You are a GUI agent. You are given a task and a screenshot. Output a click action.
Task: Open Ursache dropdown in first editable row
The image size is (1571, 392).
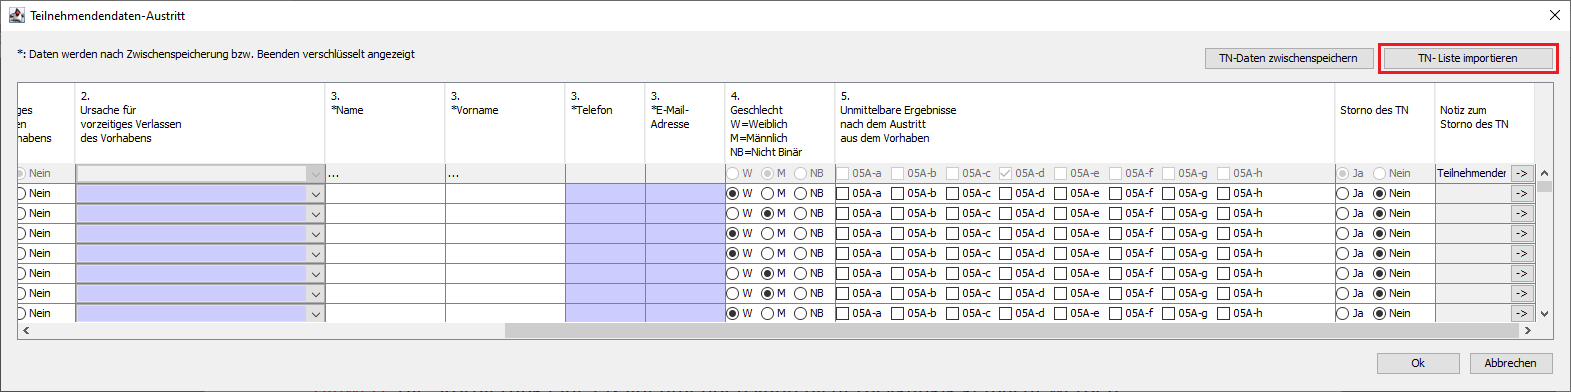(x=315, y=193)
